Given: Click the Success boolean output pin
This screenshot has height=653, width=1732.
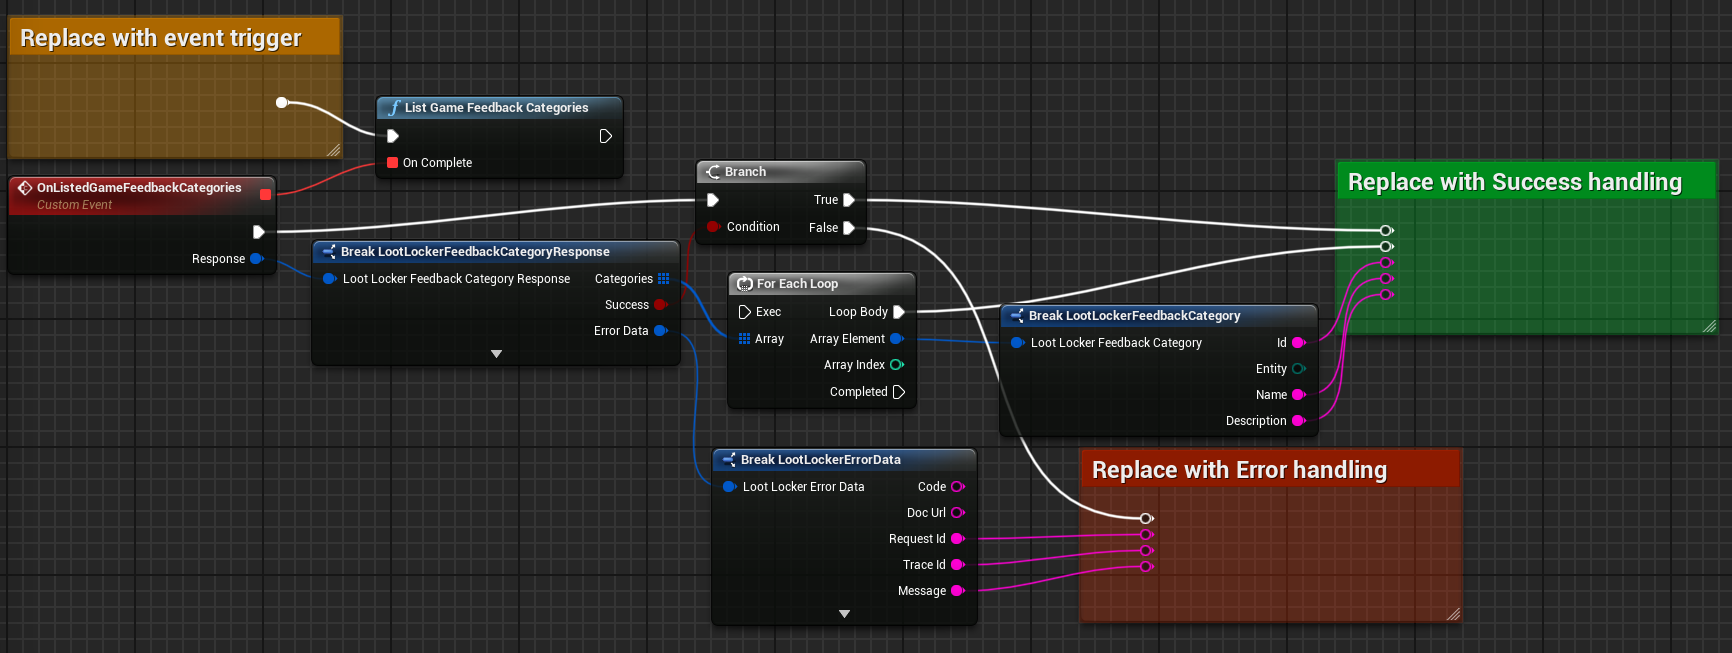Looking at the screenshot, I should (x=660, y=305).
